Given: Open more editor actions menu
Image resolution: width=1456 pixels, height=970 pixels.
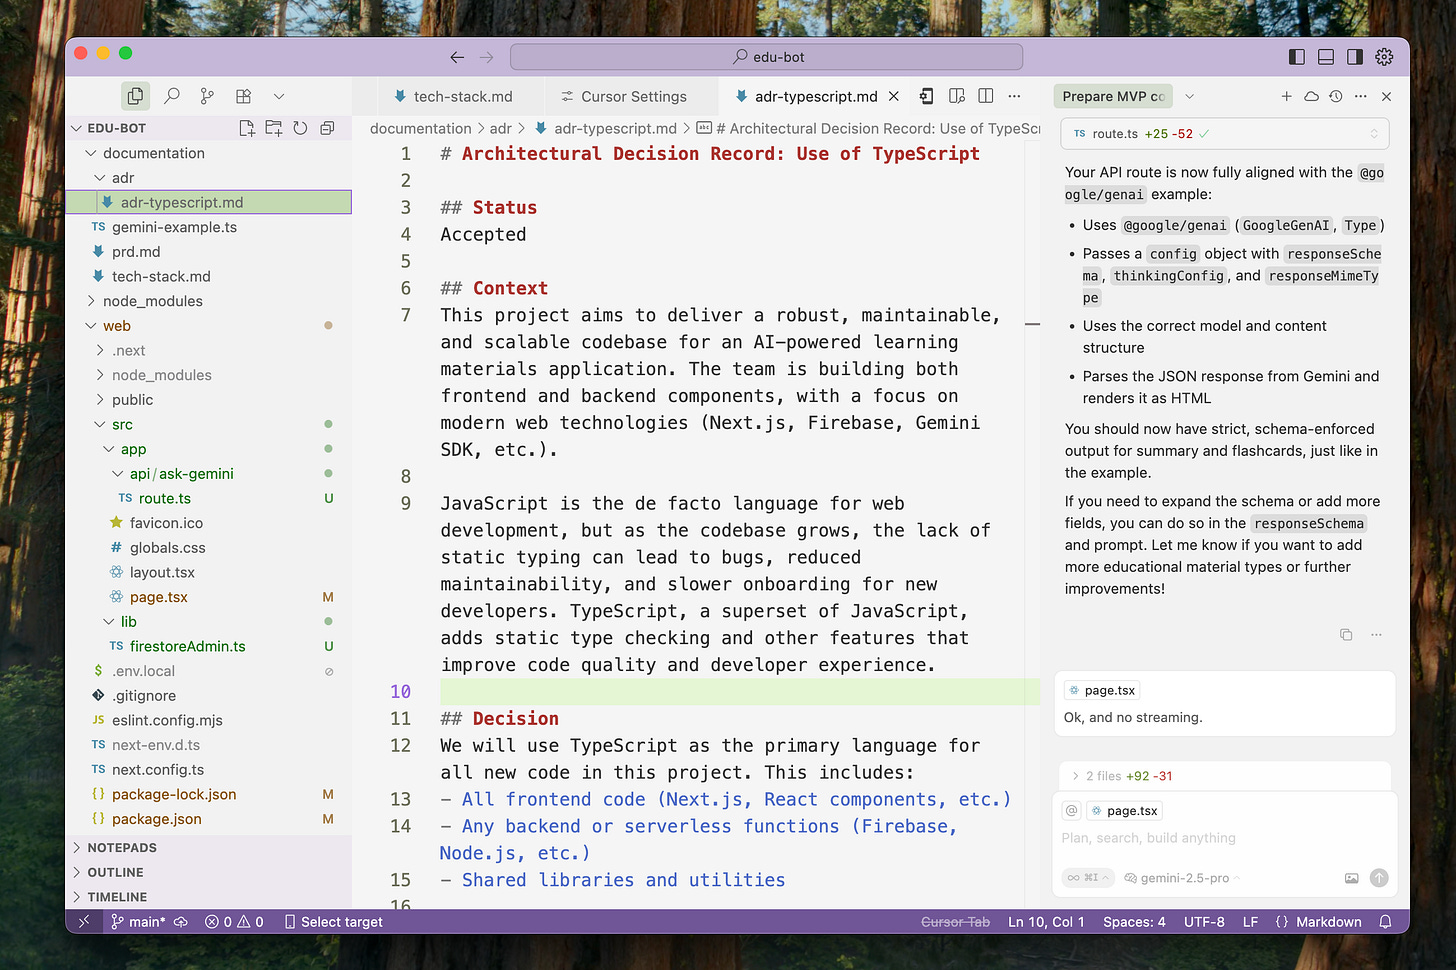Looking at the screenshot, I should pyautogui.click(x=1015, y=96).
